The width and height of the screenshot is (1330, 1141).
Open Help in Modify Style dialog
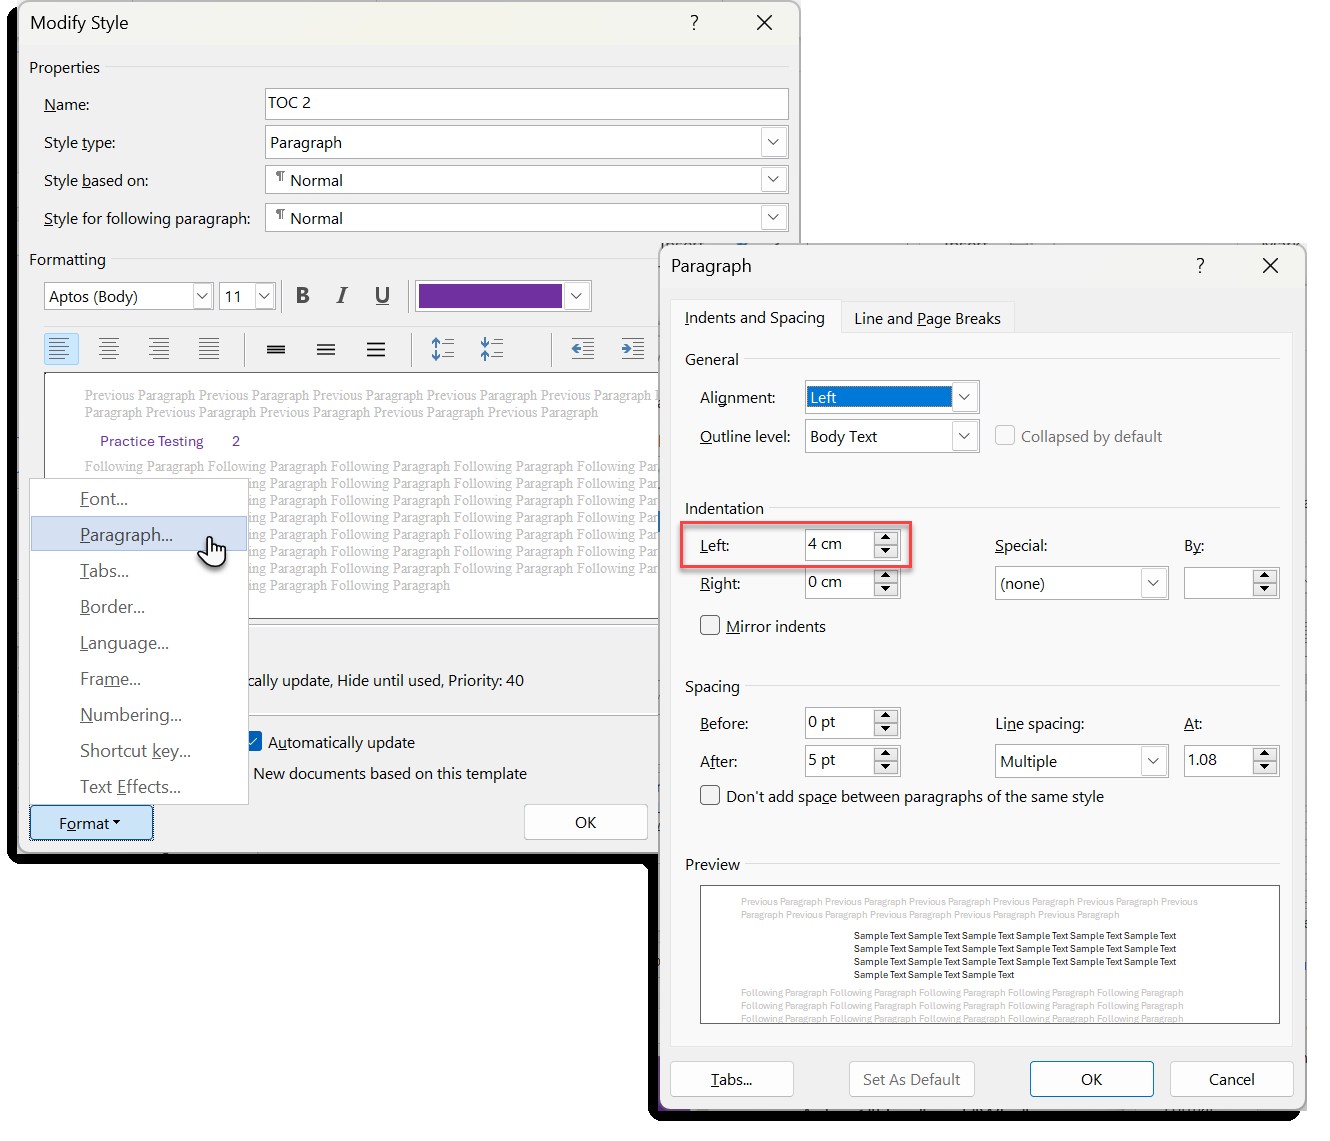click(694, 22)
